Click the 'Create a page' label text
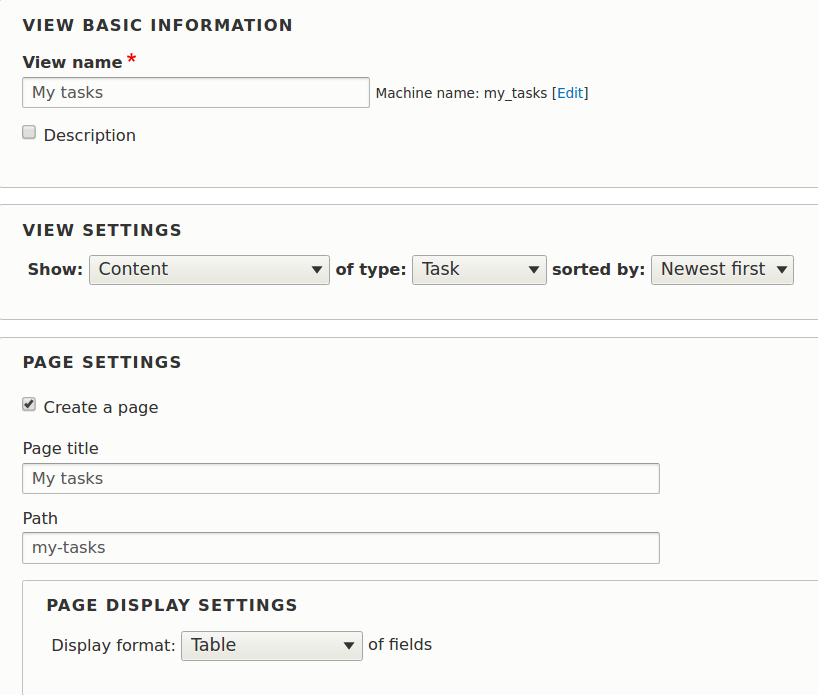818x695 pixels. 101,407
